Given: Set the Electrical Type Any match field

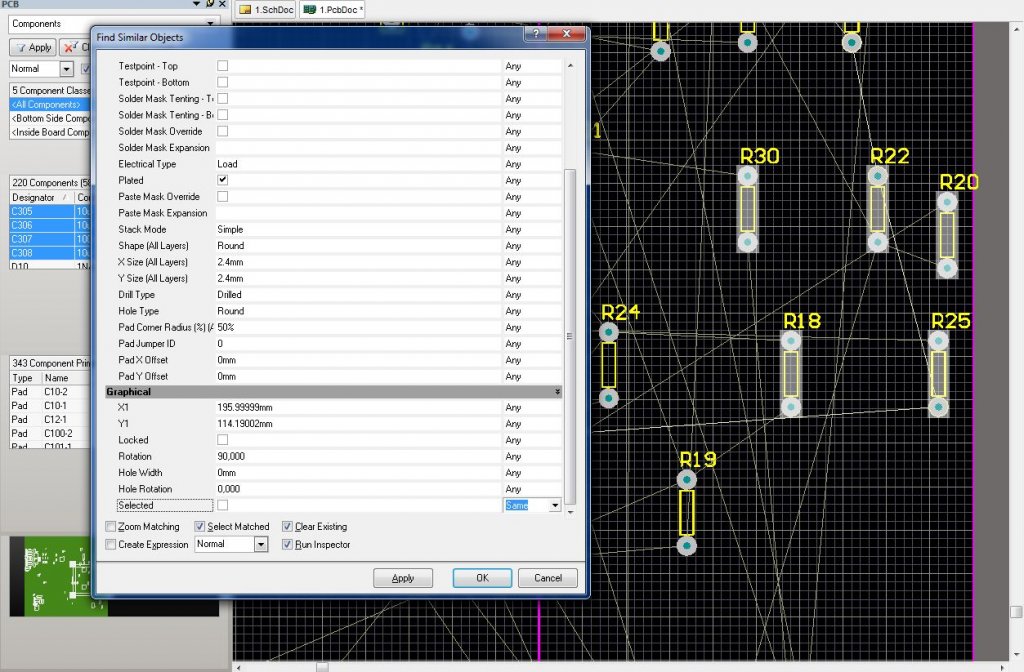Looking at the screenshot, I should [532, 164].
